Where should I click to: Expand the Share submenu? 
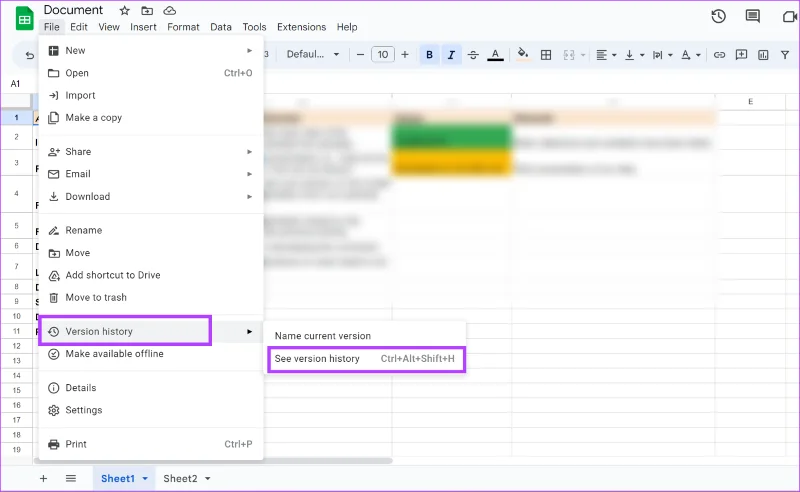151,152
